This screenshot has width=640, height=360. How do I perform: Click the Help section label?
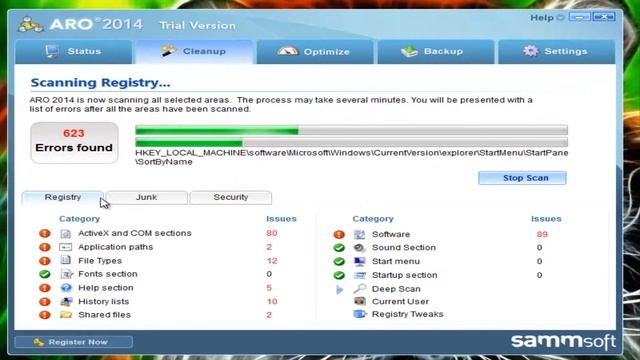pos(106,288)
